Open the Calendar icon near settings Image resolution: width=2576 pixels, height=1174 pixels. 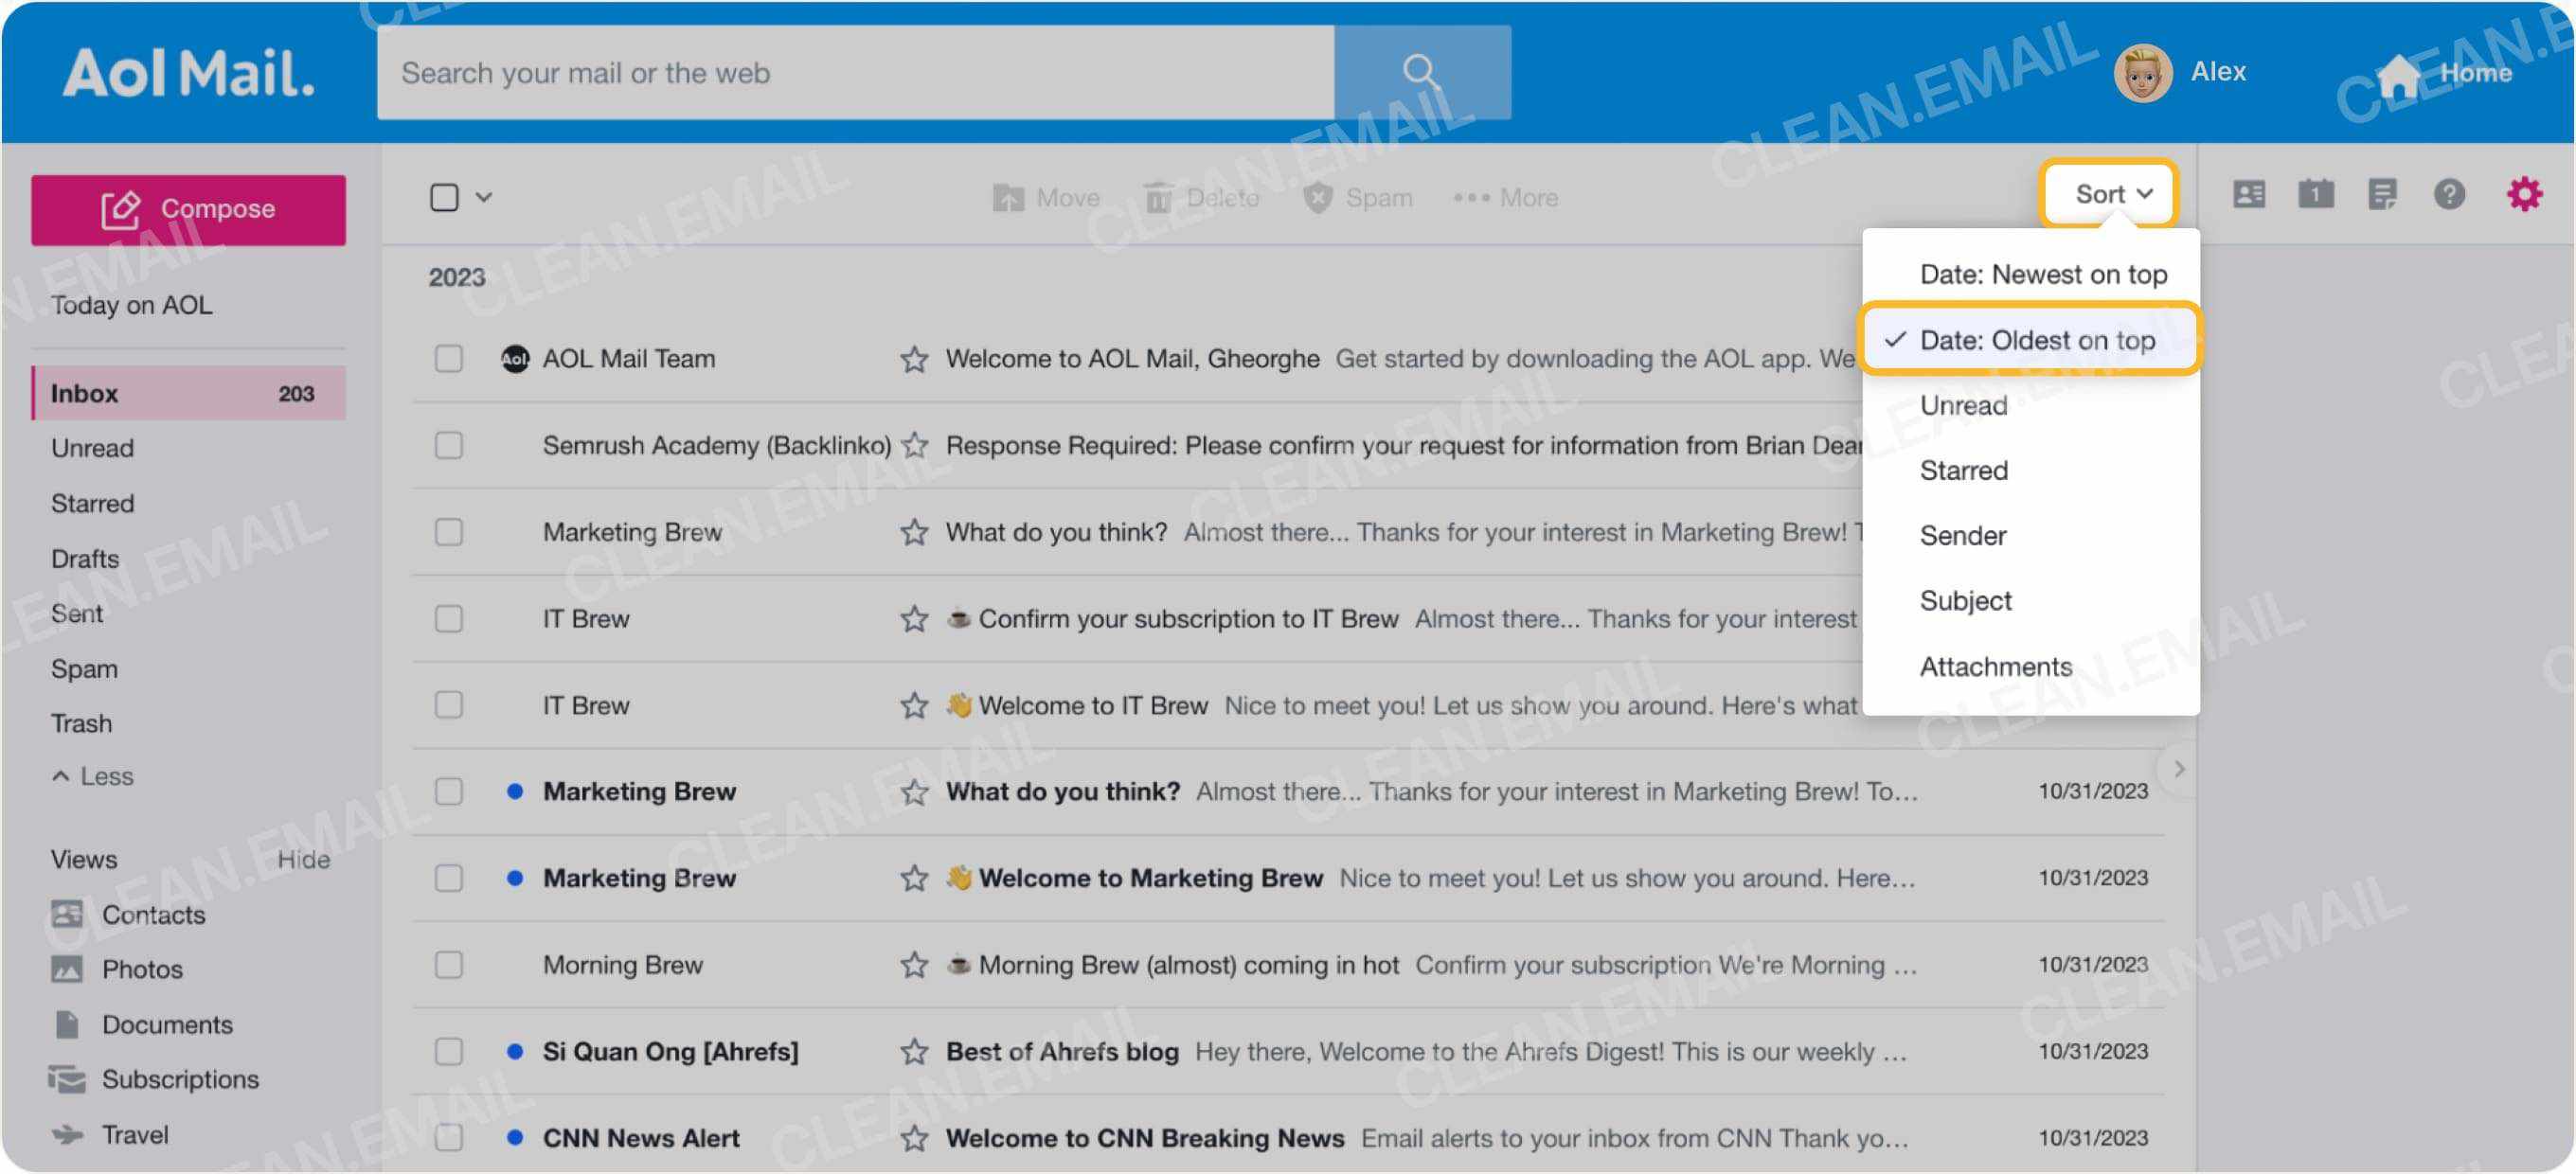2317,195
